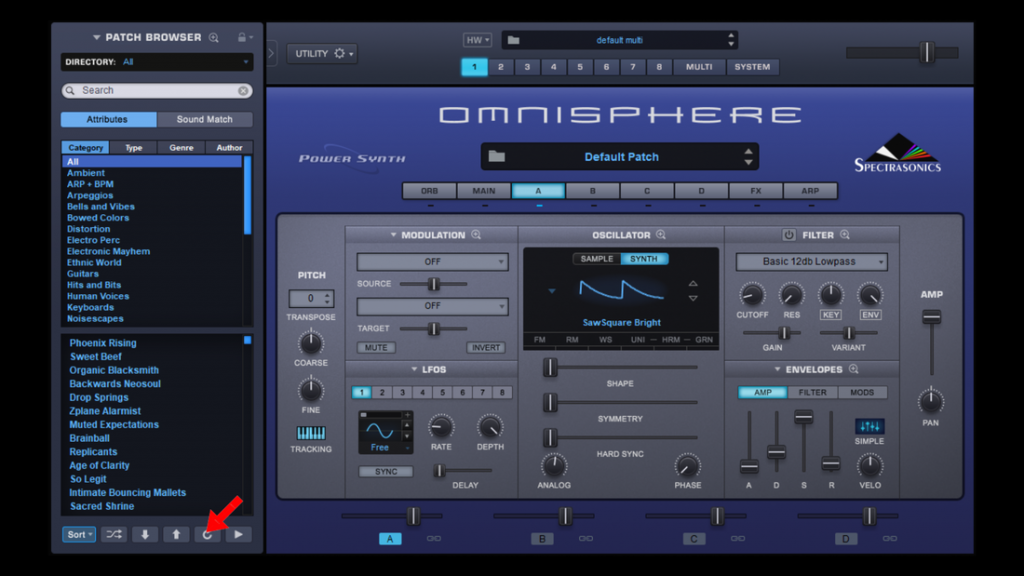The height and width of the screenshot is (576, 1024).
Task: Select previous waveform with oscillator down arrow
Action: (x=693, y=298)
